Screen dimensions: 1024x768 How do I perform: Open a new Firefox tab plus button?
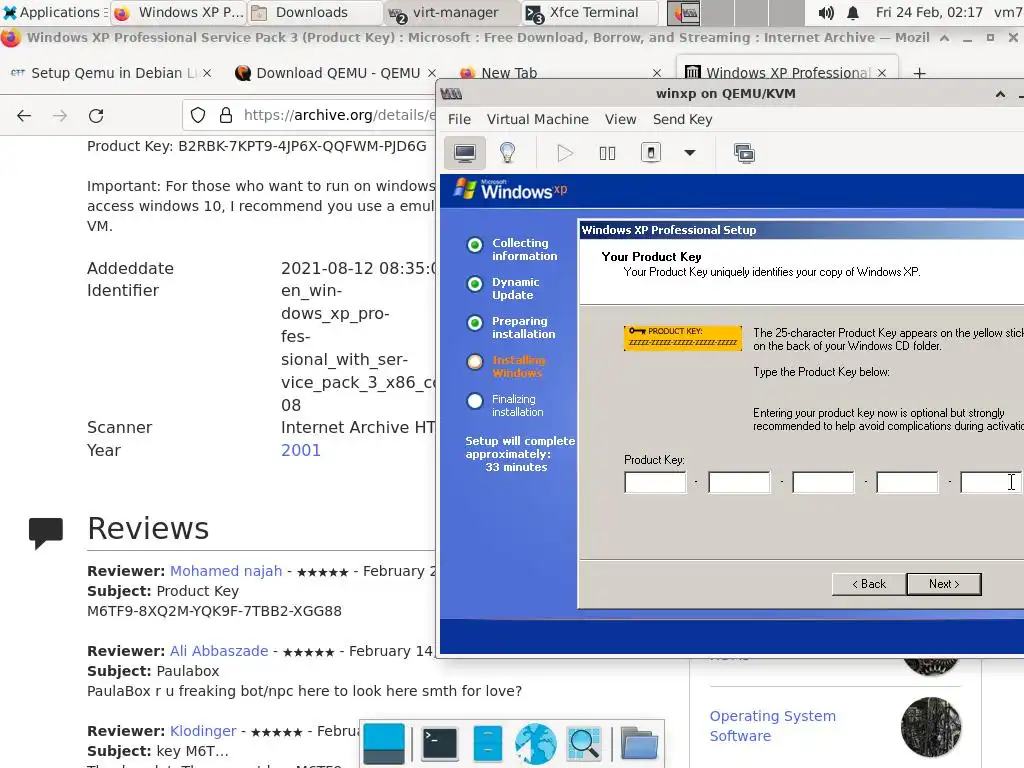[x=920, y=73]
